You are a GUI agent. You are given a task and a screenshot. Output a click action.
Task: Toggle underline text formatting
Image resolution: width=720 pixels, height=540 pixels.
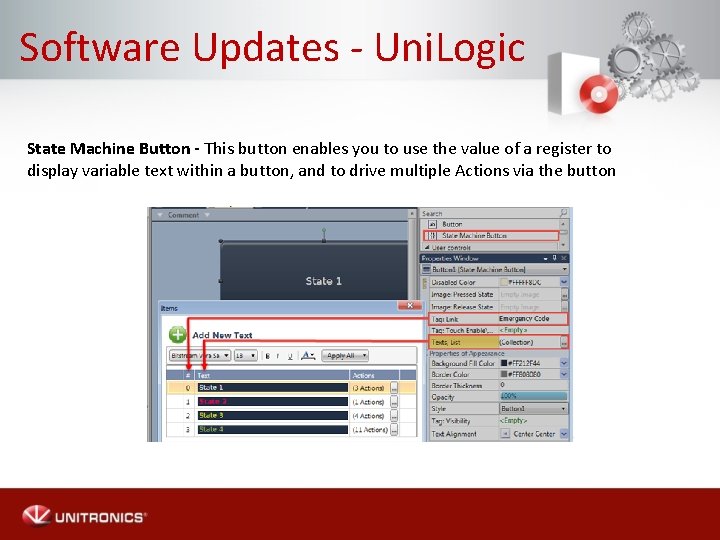[x=290, y=356]
